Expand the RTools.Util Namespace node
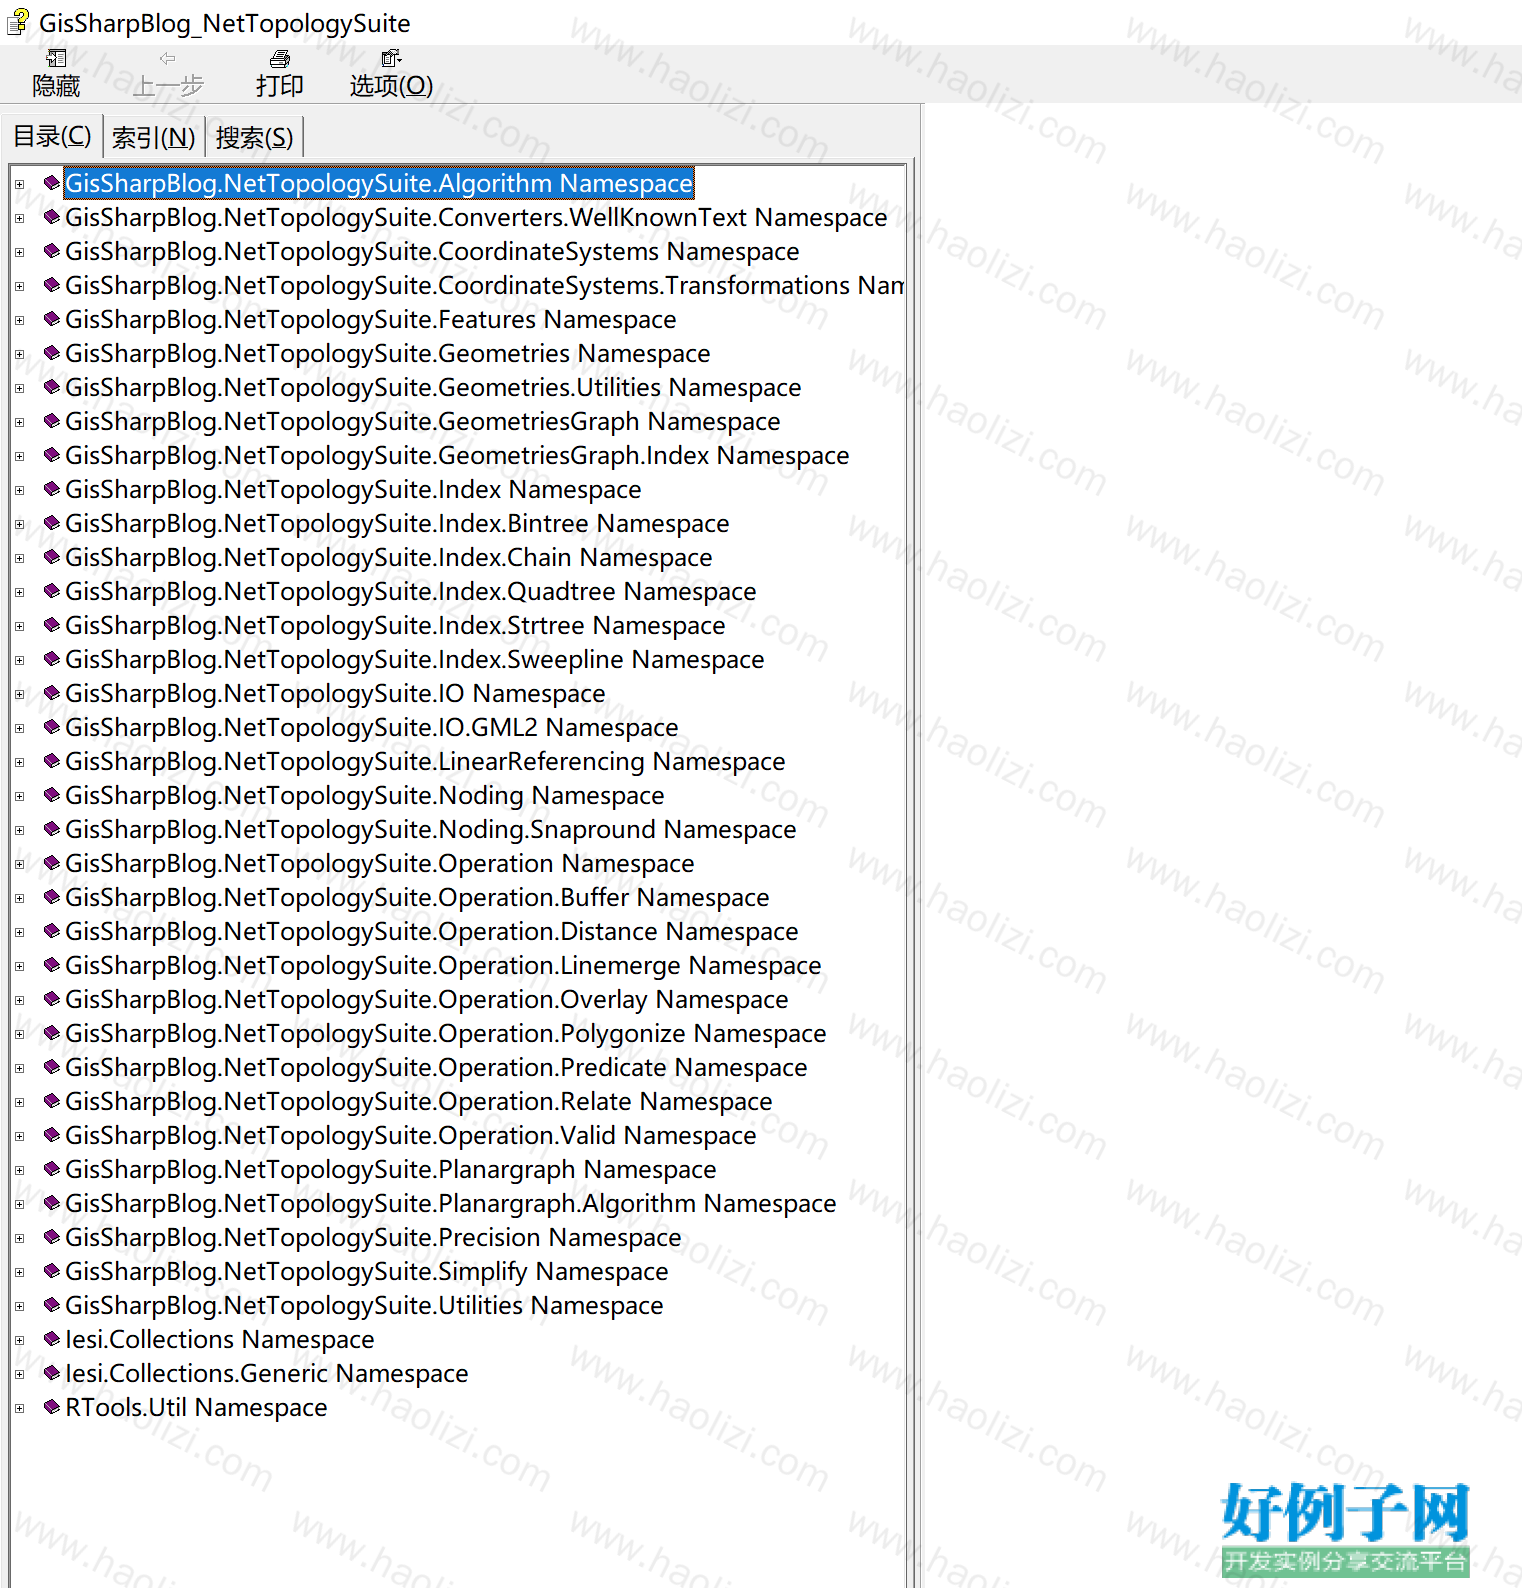The height and width of the screenshot is (1588, 1522). (x=19, y=1408)
